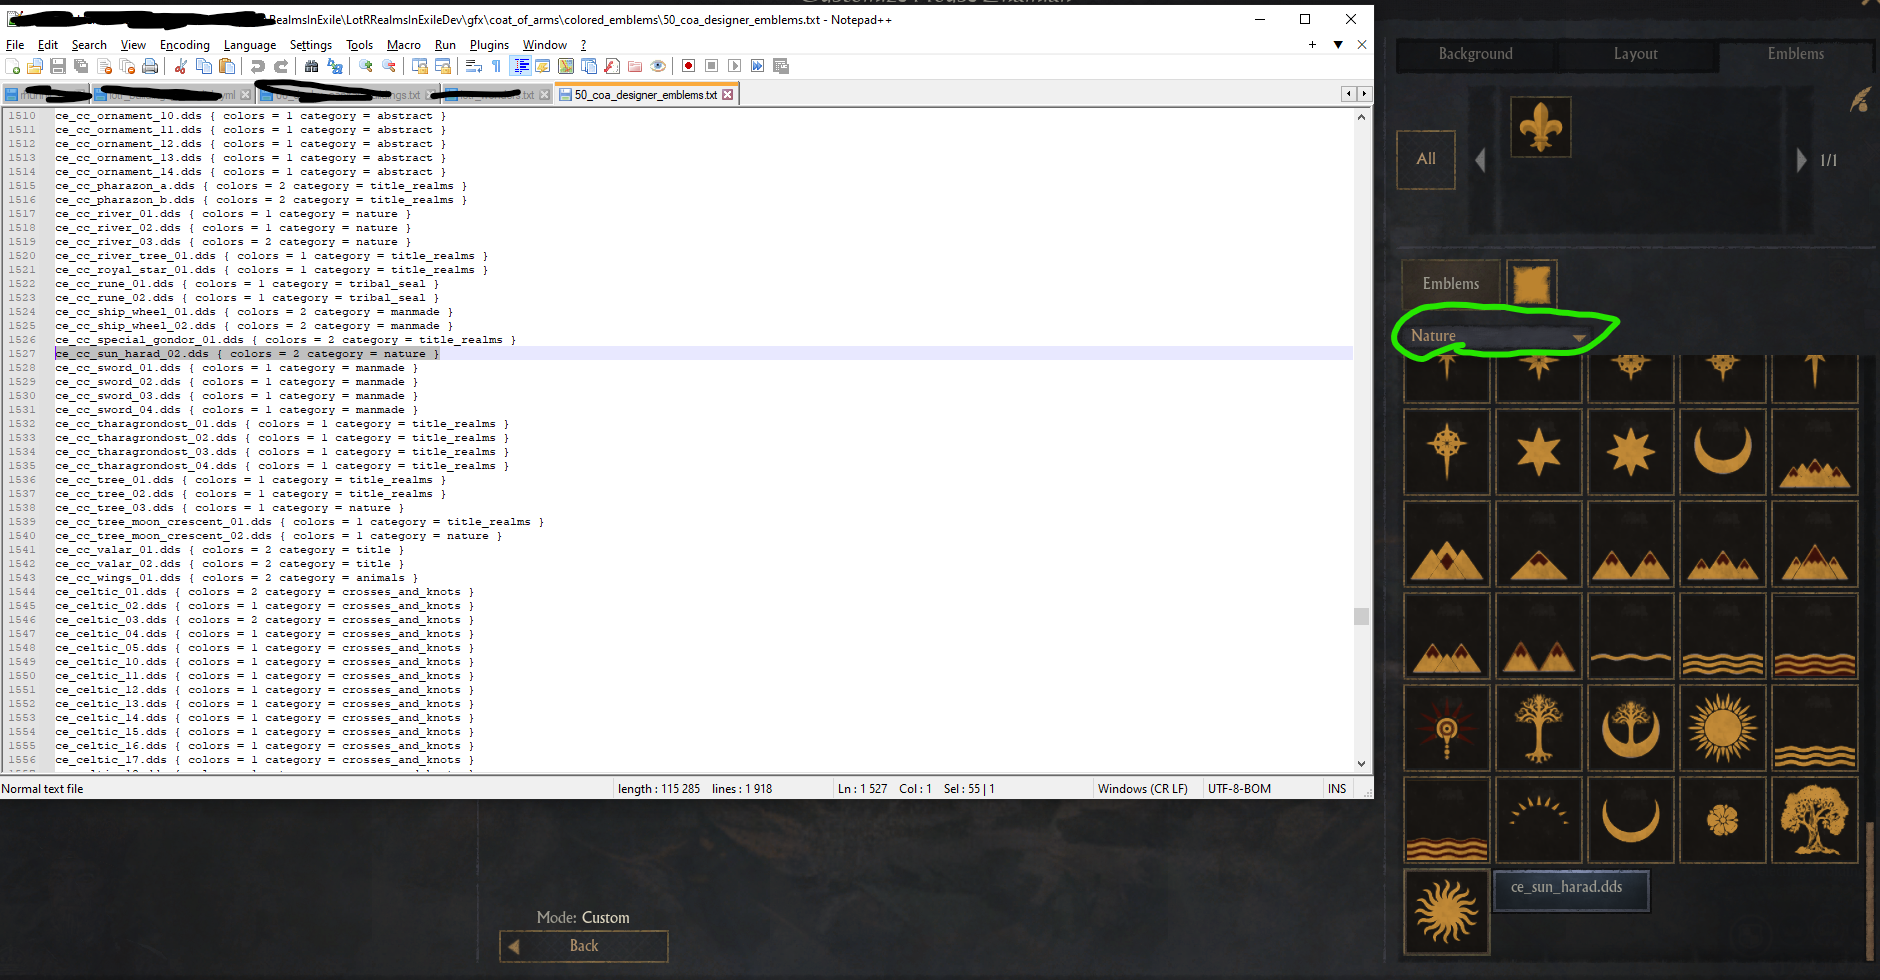
Task: Click the quill icon in the Emblems panel
Action: point(1860,100)
